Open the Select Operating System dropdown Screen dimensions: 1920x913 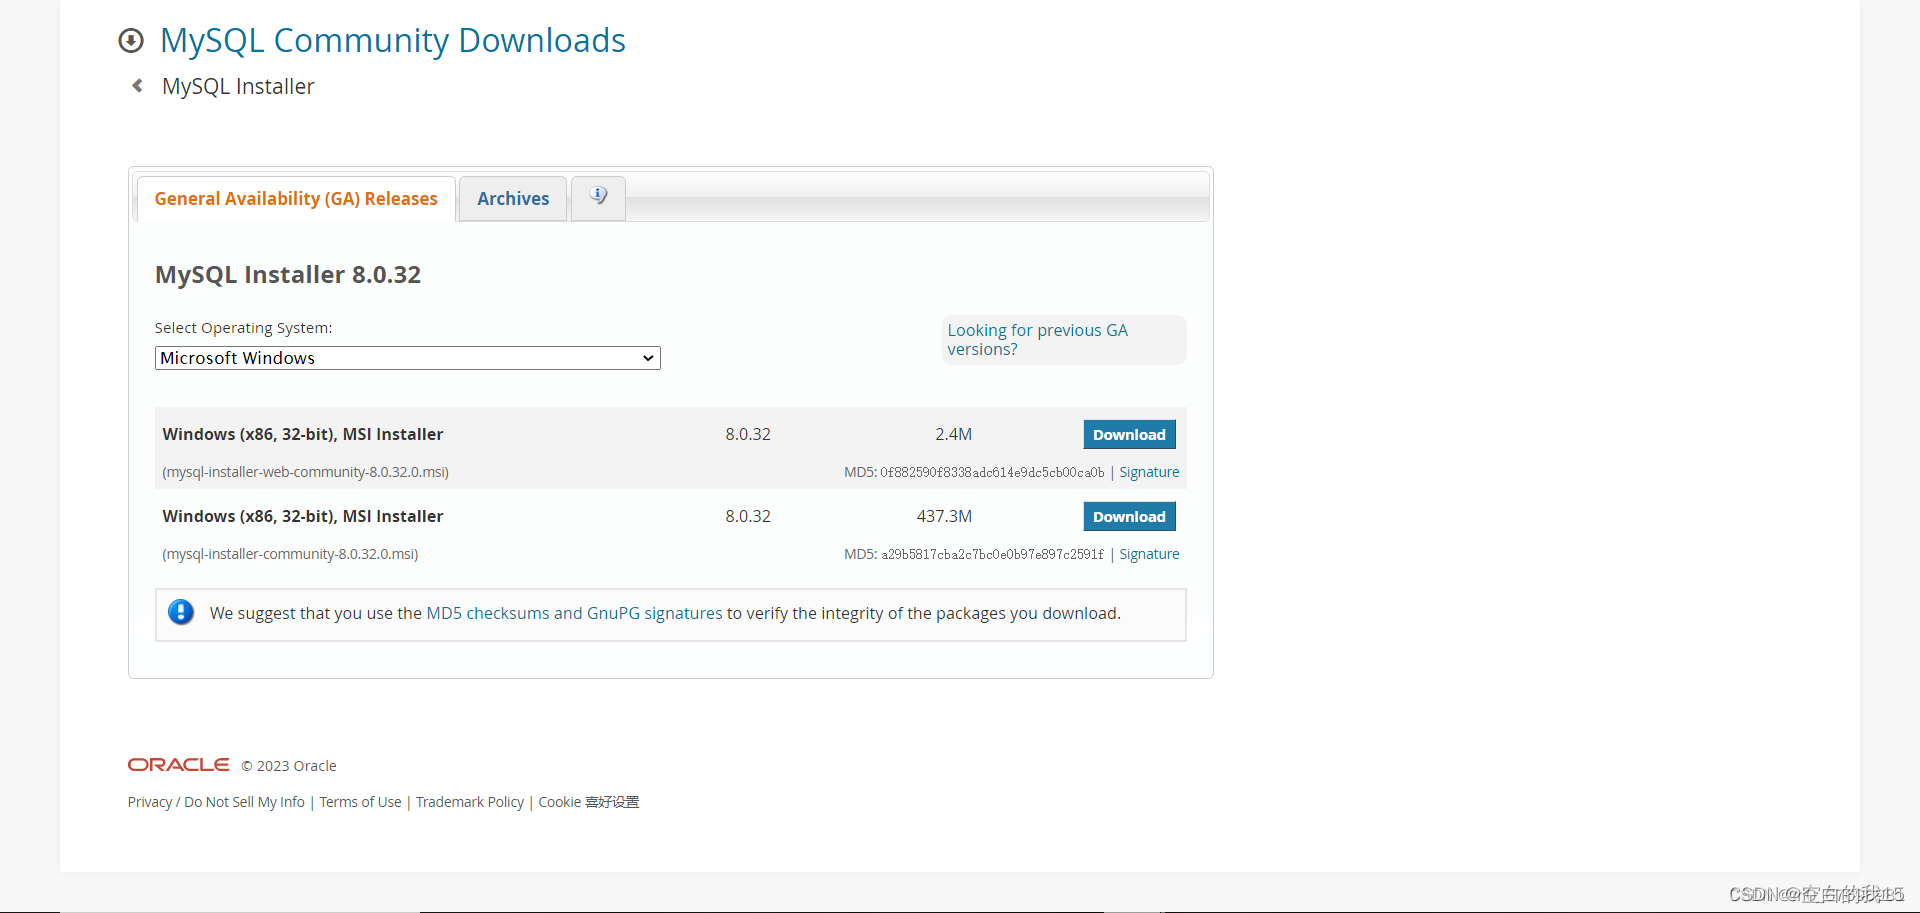[408, 358]
